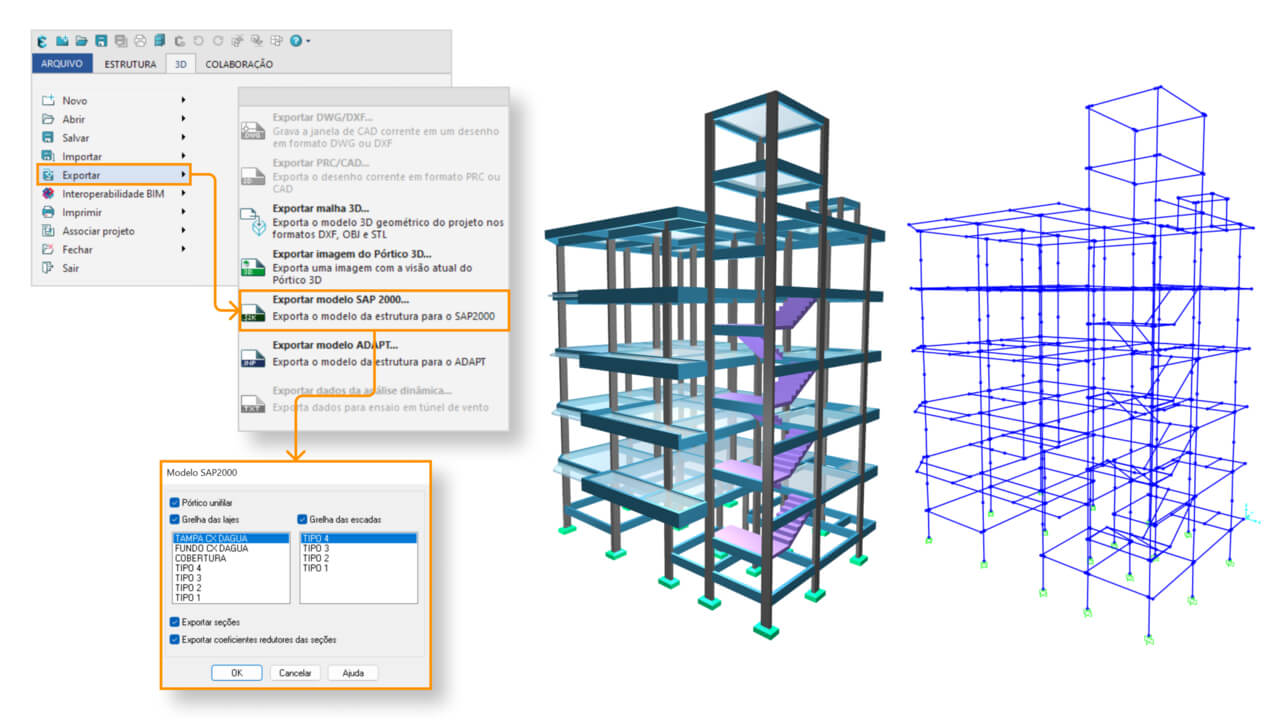The width and height of the screenshot is (1280, 720).
Task: Click the Novo menu item icon
Action: pyautogui.click(x=47, y=100)
